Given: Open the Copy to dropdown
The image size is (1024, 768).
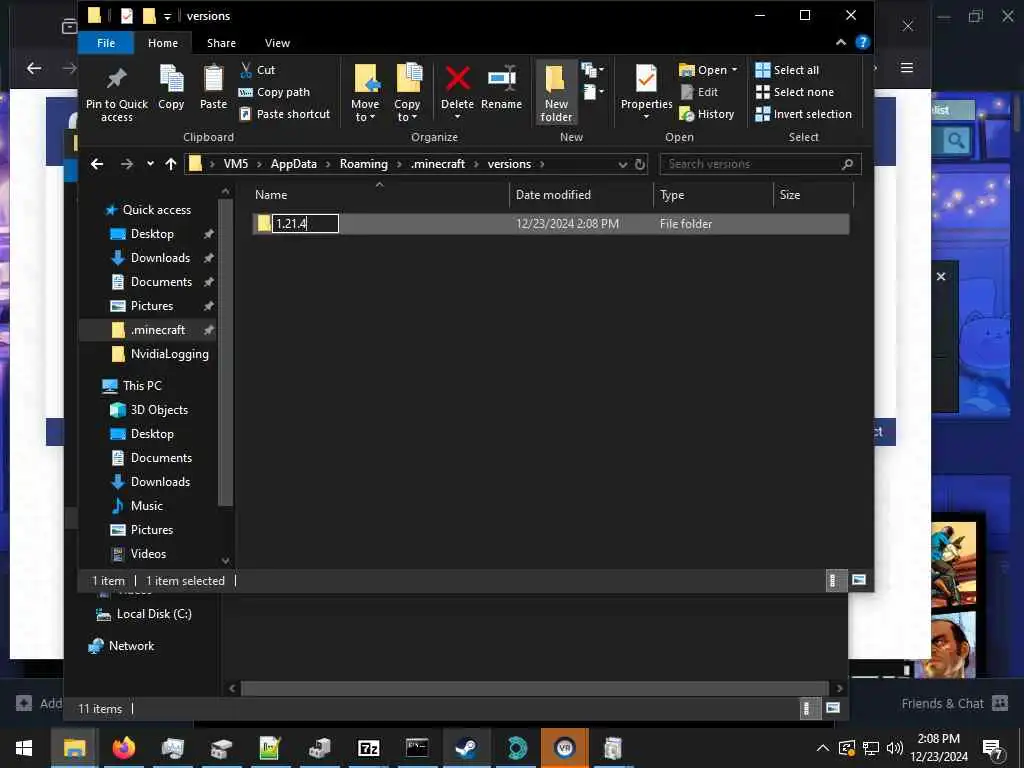Looking at the screenshot, I should point(407,93).
